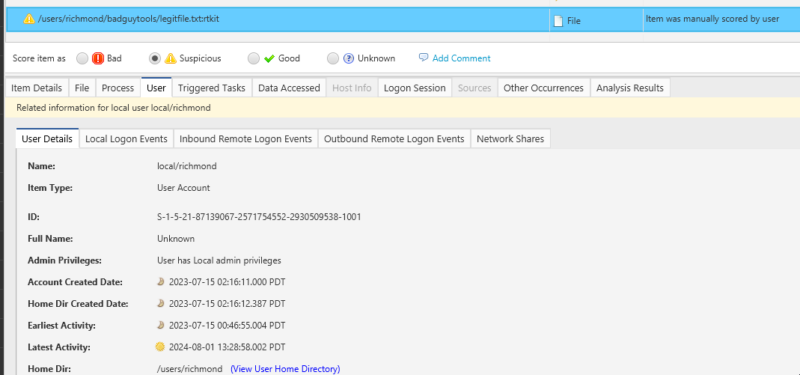Screen dimensions: 800x375
Task: Click moon icon beside Account Created Date
Action: tap(161, 282)
